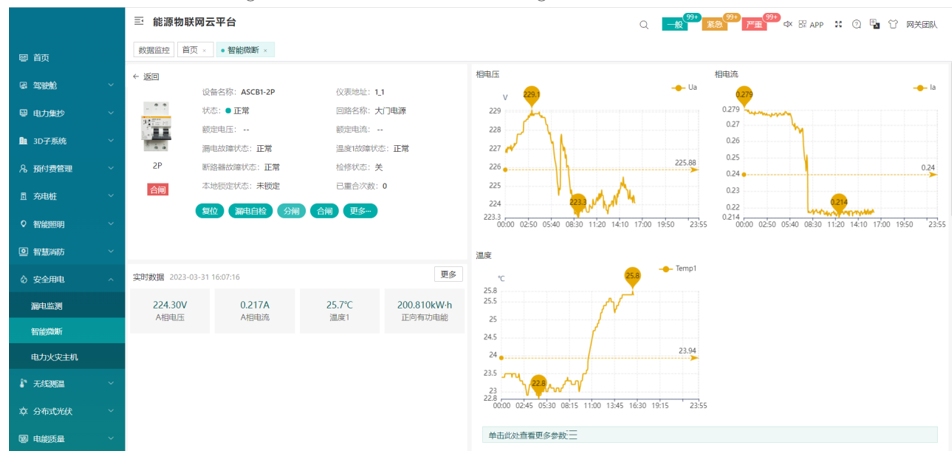Click the 安全用电 flame icon

click(24, 280)
